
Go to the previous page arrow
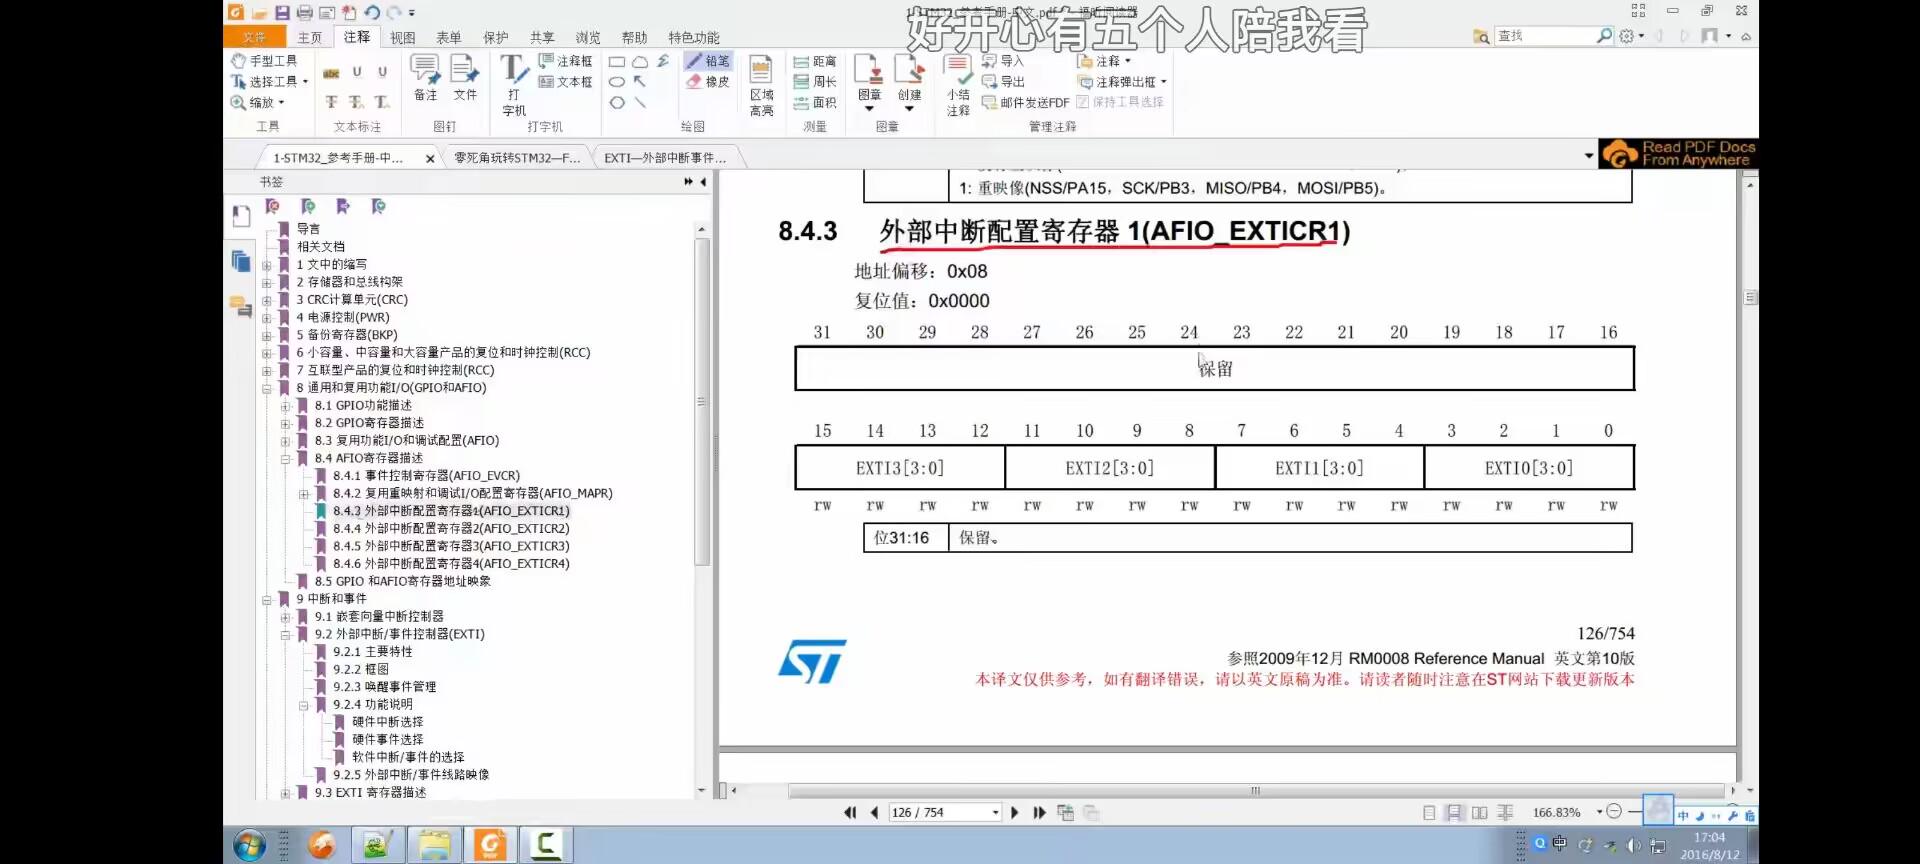click(x=875, y=813)
